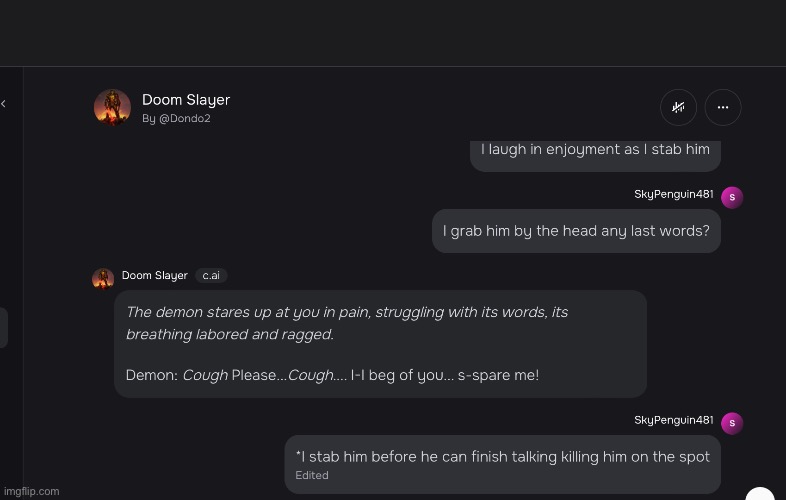
Task: Select the 'stab him before' message bubble
Action: (x=502, y=464)
